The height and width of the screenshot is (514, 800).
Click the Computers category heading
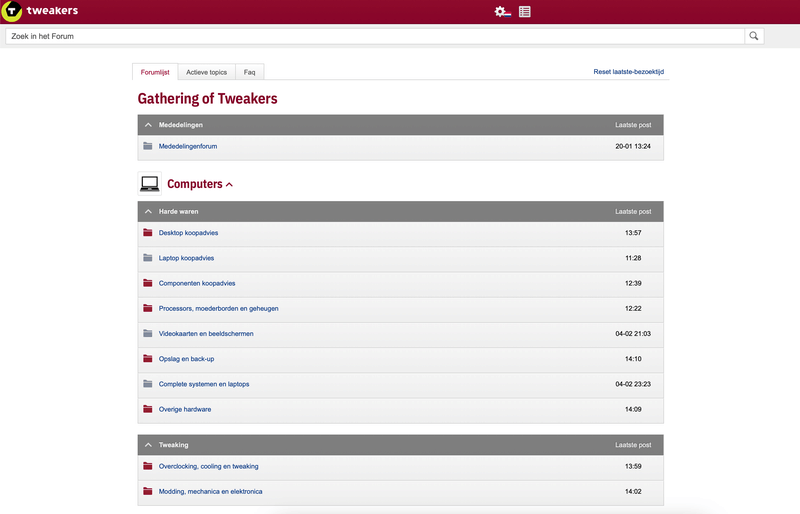point(195,184)
